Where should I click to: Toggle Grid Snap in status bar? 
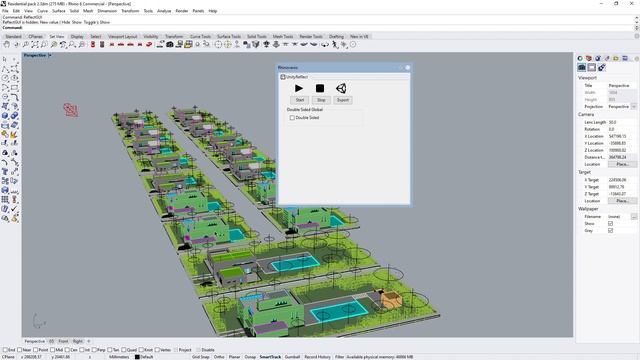(200, 357)
